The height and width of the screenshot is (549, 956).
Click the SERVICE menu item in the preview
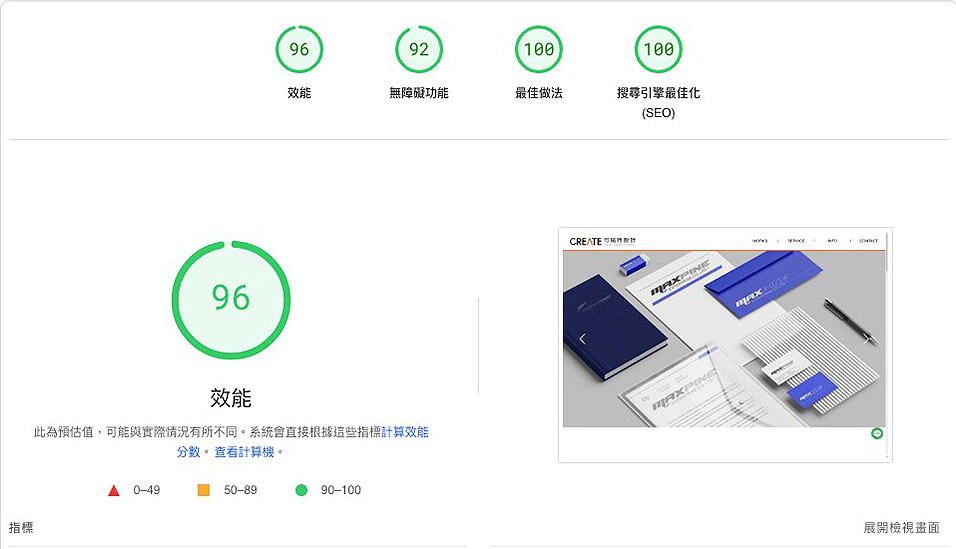(796, 241)
